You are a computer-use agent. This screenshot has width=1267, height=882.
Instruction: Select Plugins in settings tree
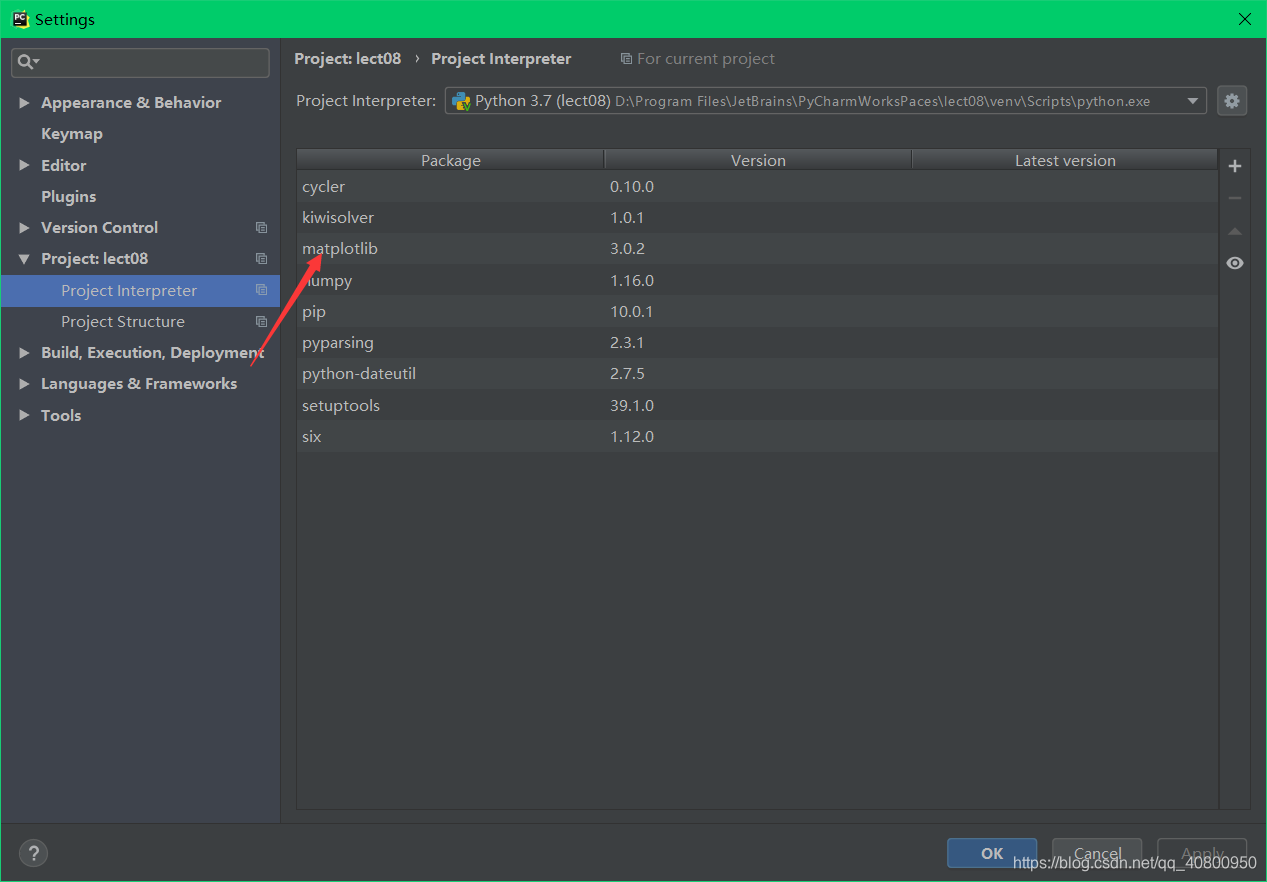68,196
